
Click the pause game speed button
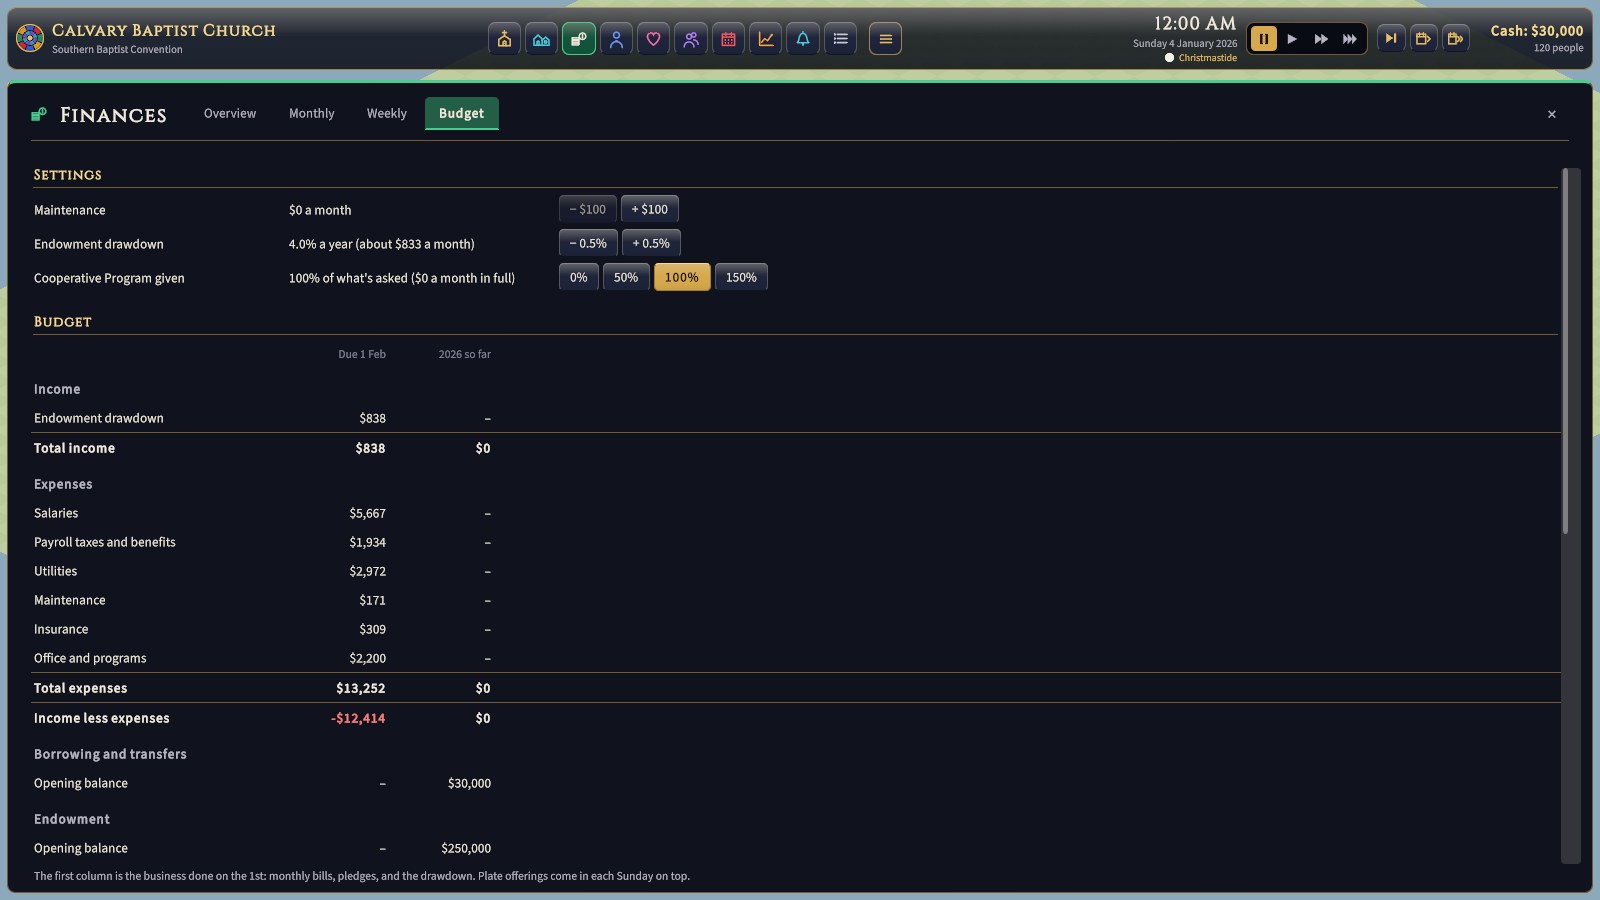1263,39
